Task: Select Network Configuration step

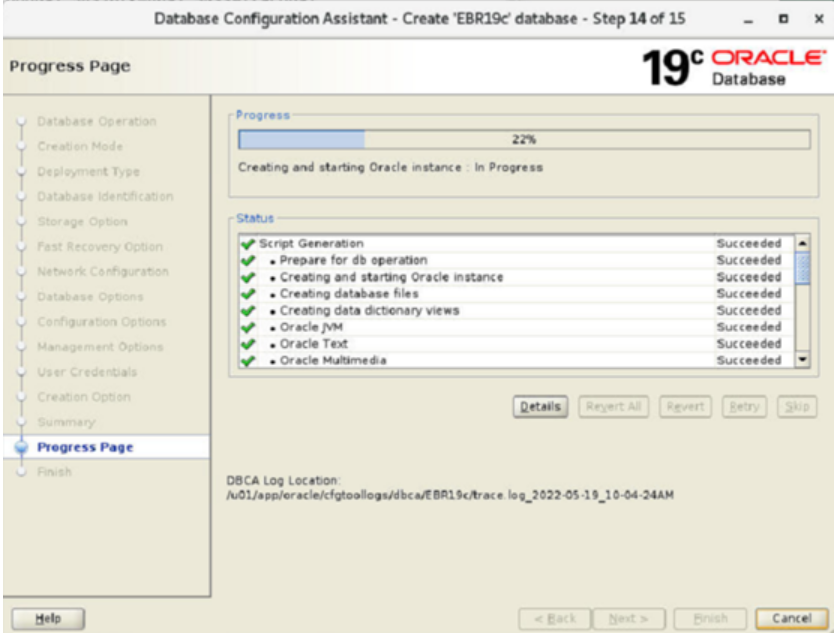Action: 103,272
